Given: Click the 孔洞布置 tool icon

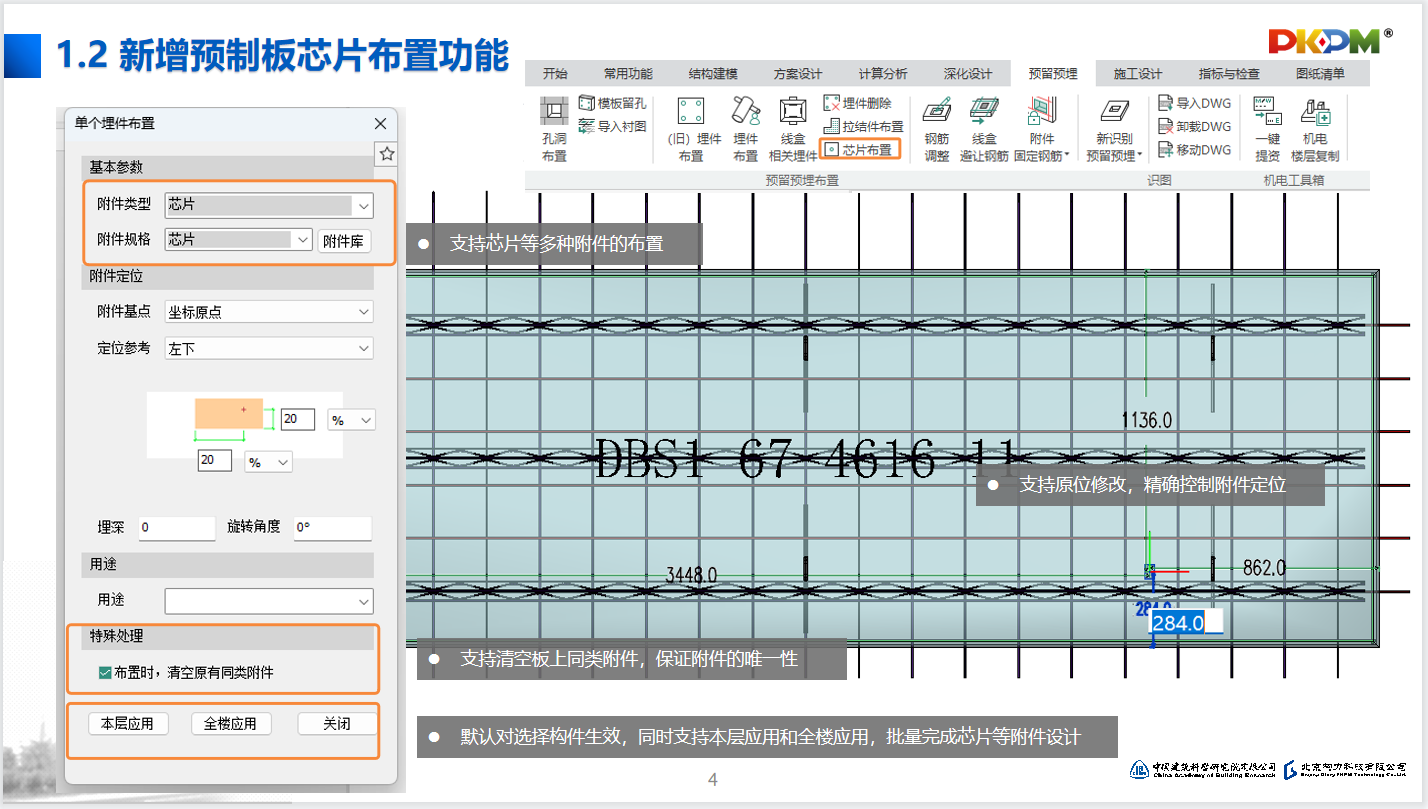Looking at the screenshot, I should pyautogui.click(x=554, y=111).
